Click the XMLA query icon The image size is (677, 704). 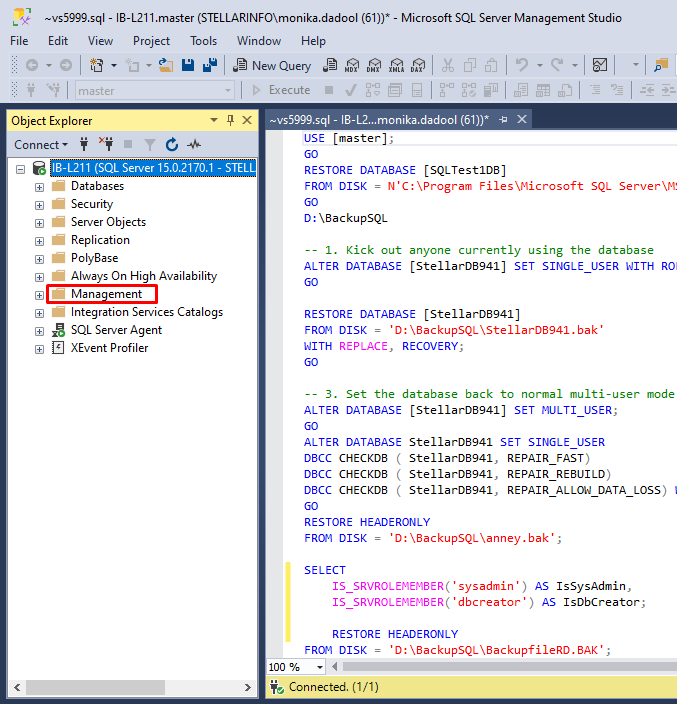tap(396, 66)
